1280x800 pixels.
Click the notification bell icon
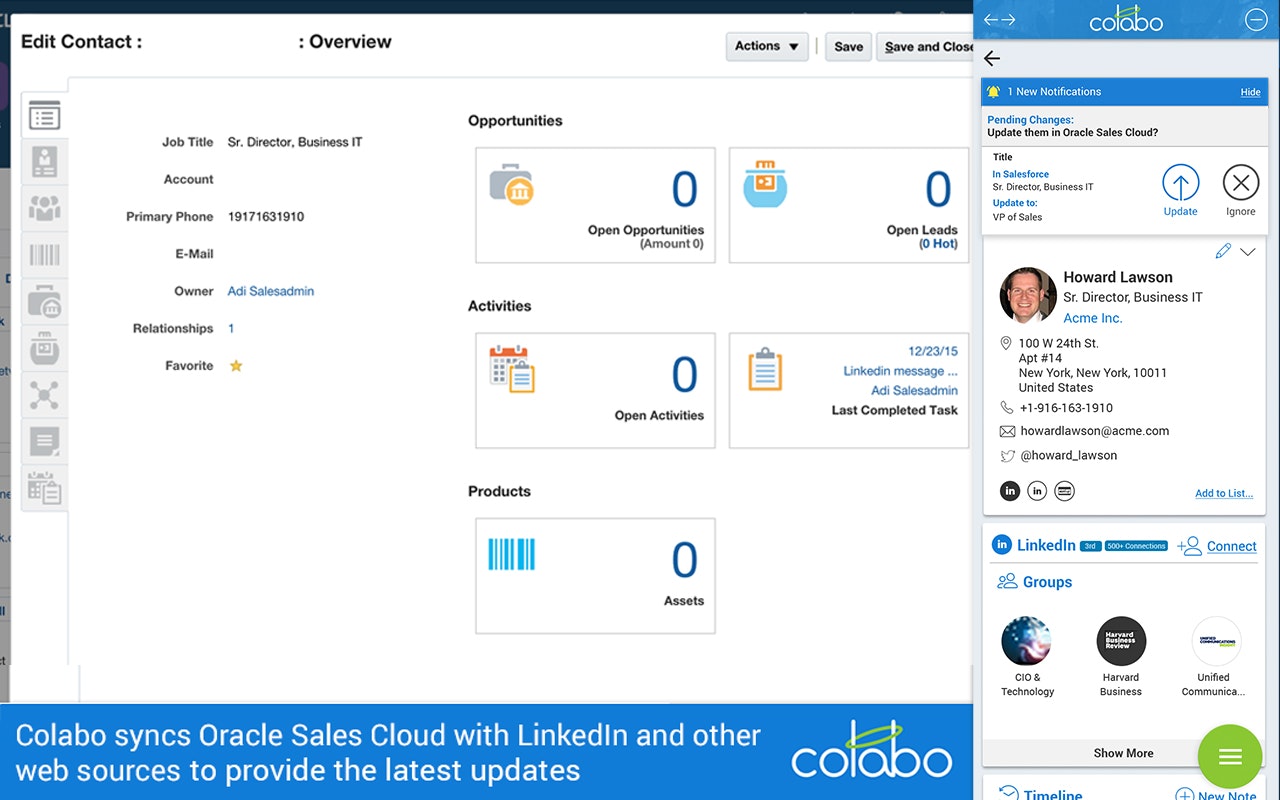coord(993,92)
